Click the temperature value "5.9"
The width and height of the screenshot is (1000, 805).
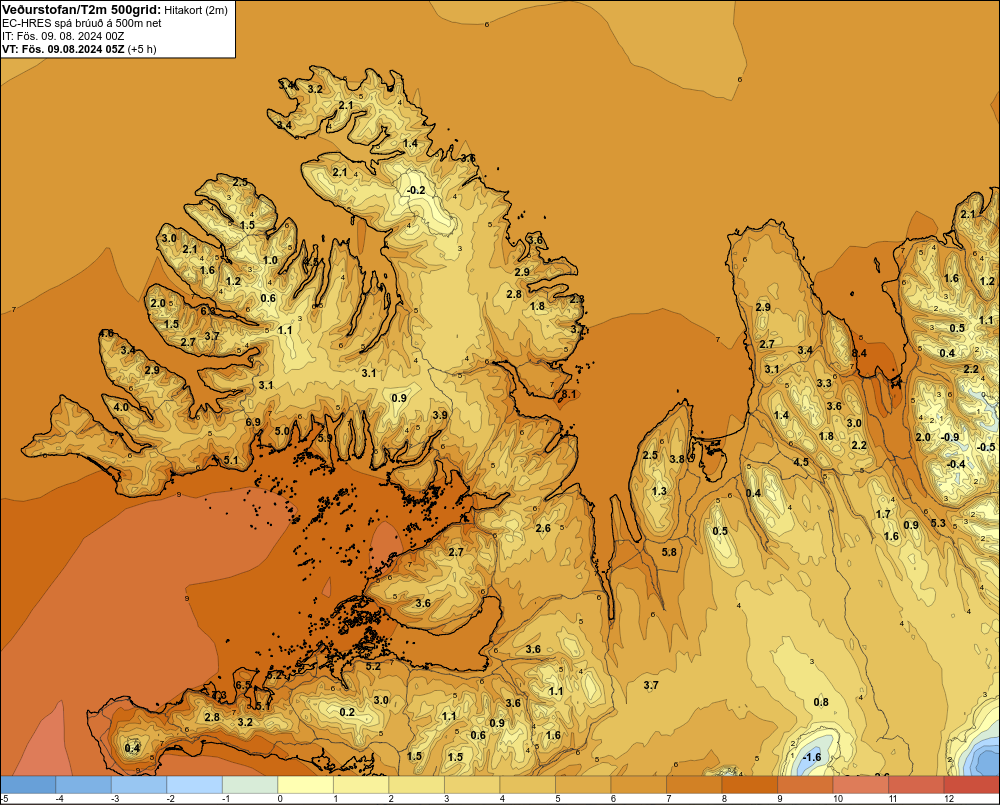click(x=325, y=438)
